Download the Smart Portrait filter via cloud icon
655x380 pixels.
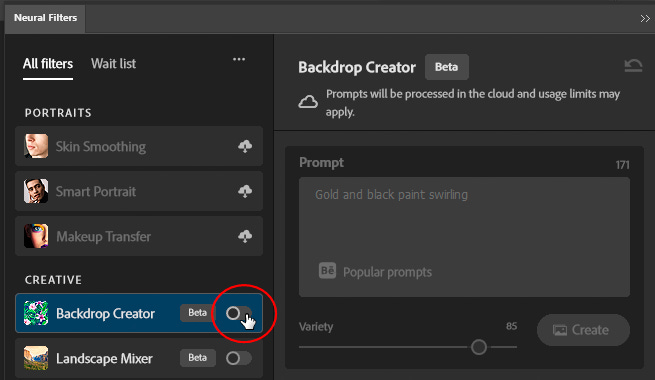click(x=245, y=191)
